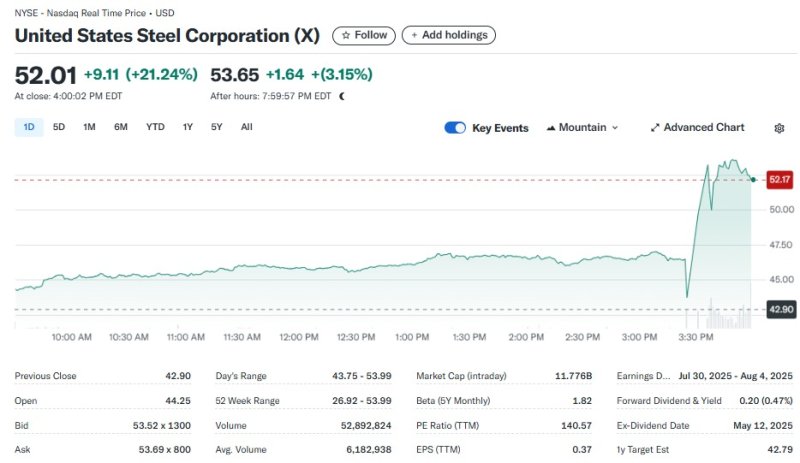This screenshot has width=800, height=463.
Task: Click the Add holdings button
Action: (448, 35)
